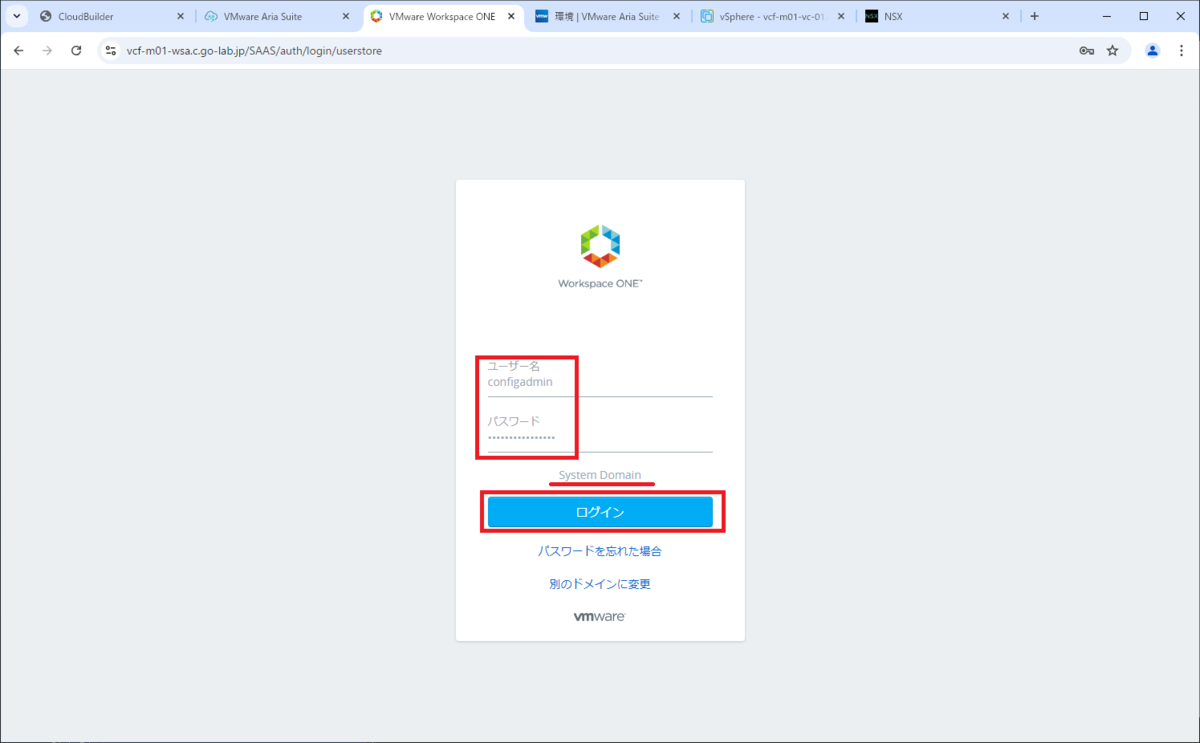Click the vmware footer logo
Image resolution: width=1200 pixels, height=743 pixels.
[x=600, y=616]
